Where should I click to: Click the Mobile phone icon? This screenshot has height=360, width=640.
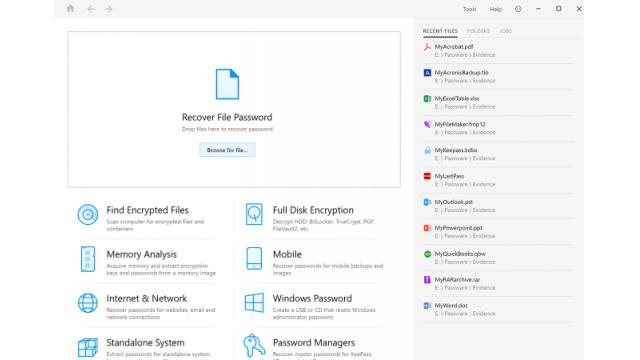pyautogui.click(x=254, y=258)
